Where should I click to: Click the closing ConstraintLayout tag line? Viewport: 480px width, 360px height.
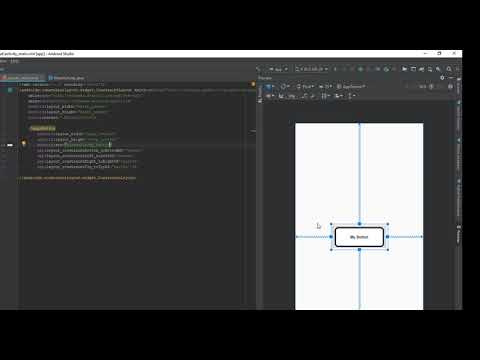77,178
